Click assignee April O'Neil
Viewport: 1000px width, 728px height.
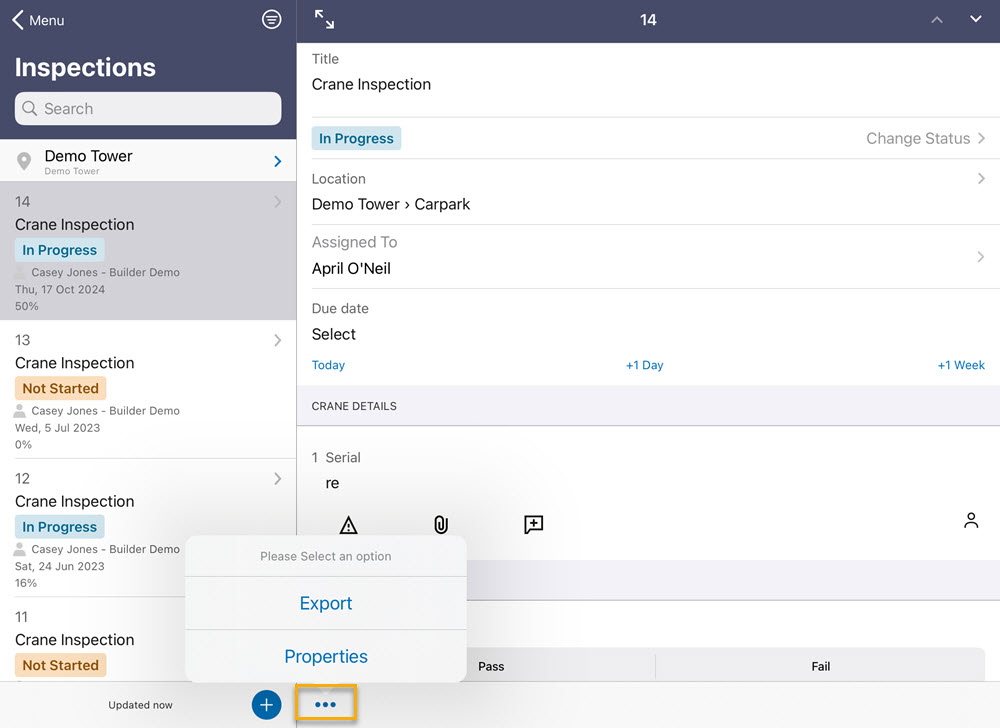coord(351,268)
